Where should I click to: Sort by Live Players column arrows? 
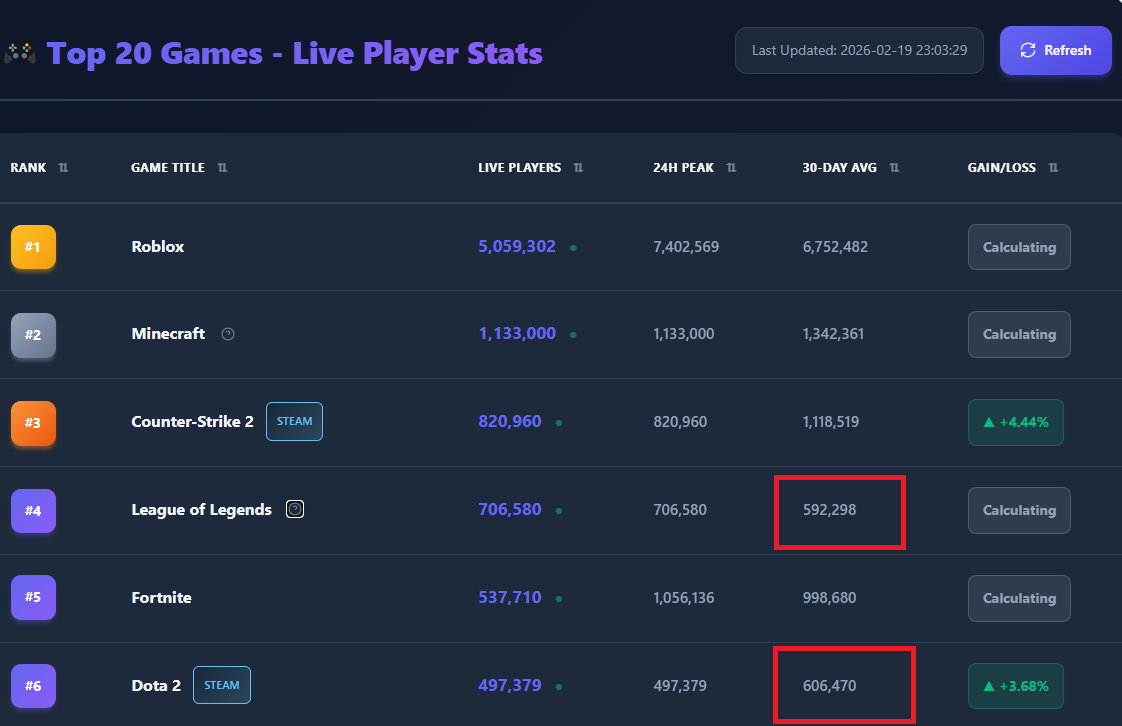(x=578, y=168)
